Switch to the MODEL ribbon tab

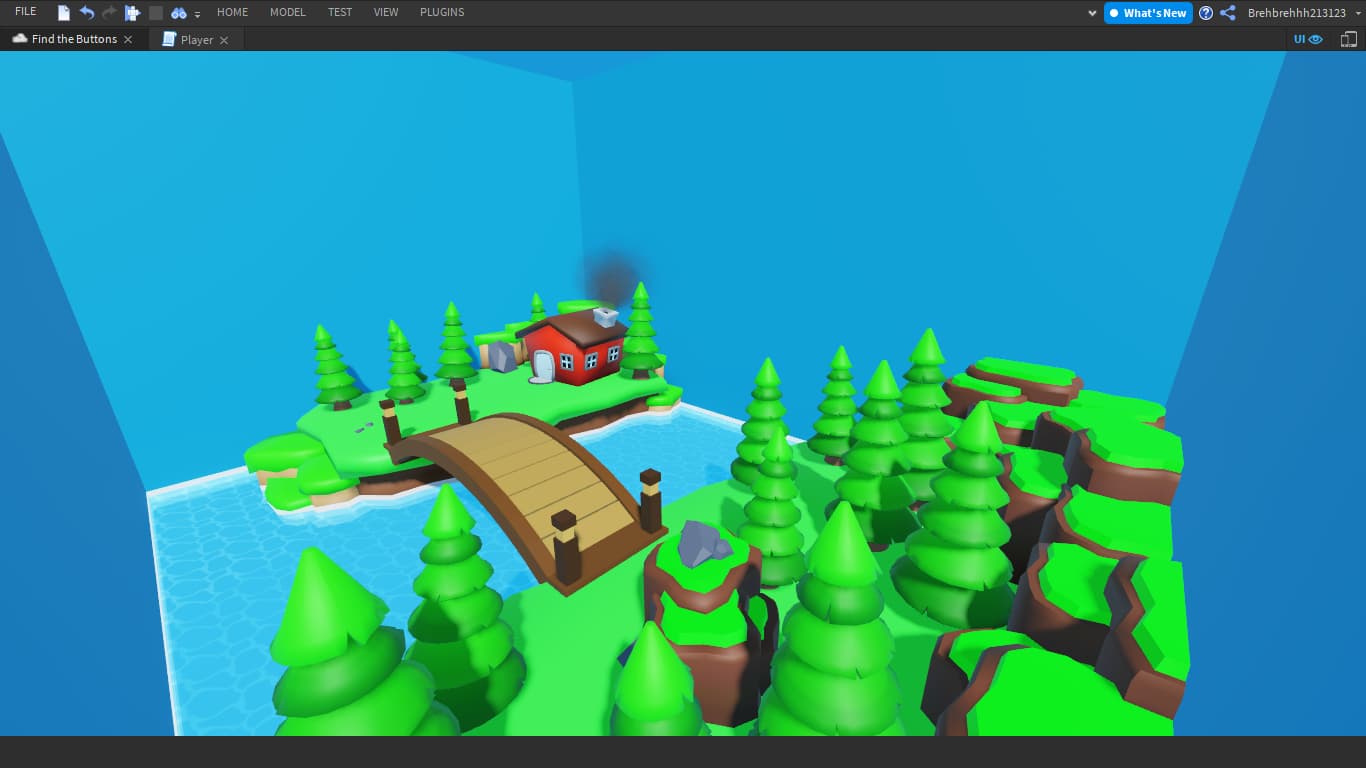click(x=288, y=12)
